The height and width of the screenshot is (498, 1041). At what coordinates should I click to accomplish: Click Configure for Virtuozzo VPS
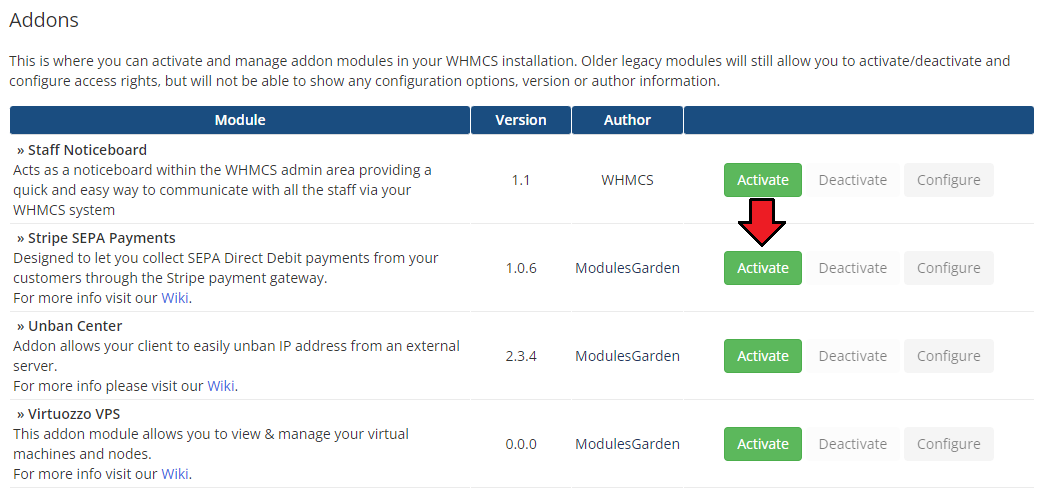pyautogui.click(x=948, y=444)
